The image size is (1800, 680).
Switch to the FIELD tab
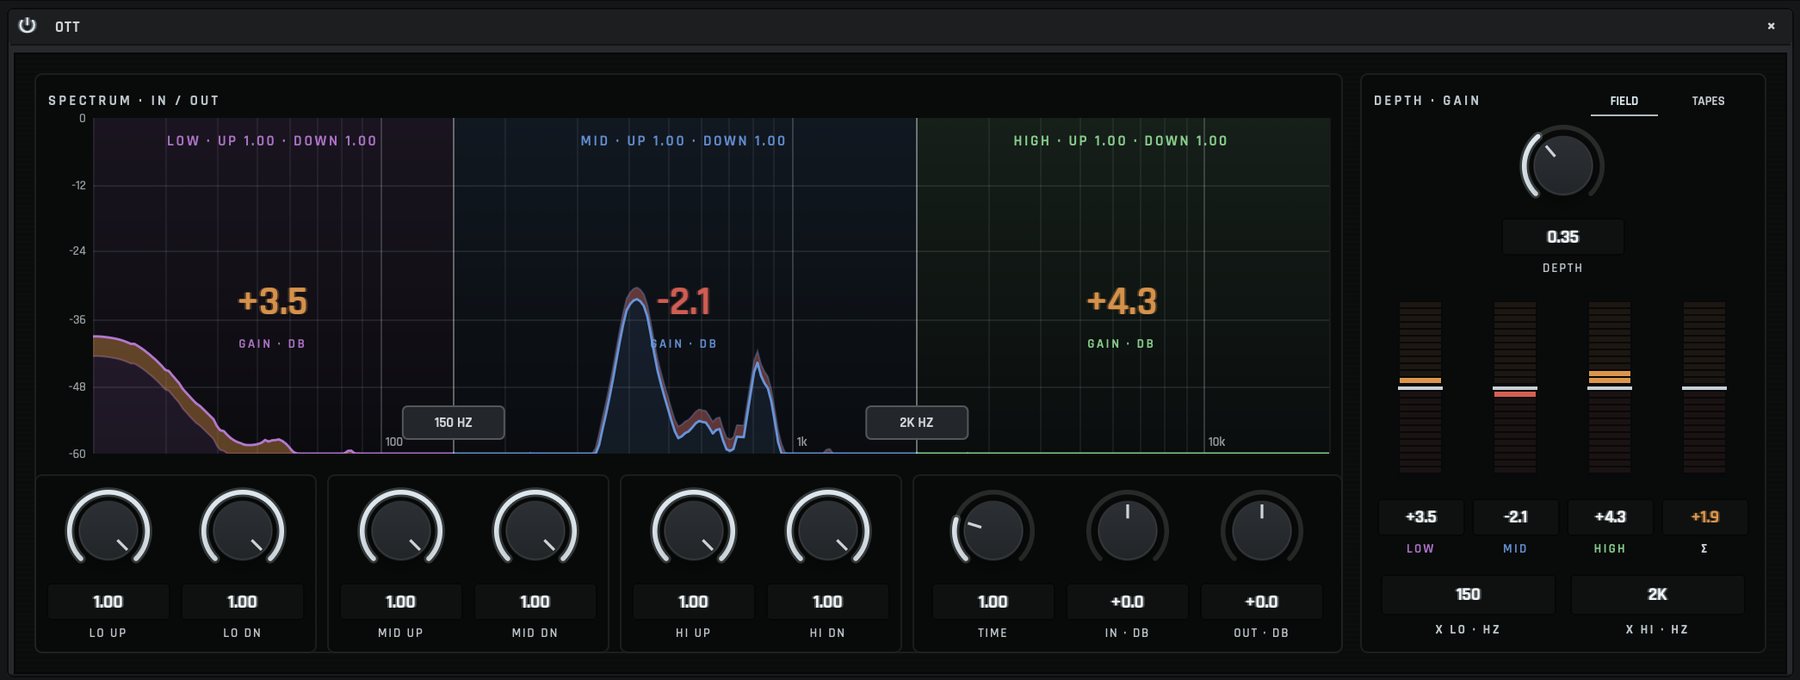point(1624,101)
